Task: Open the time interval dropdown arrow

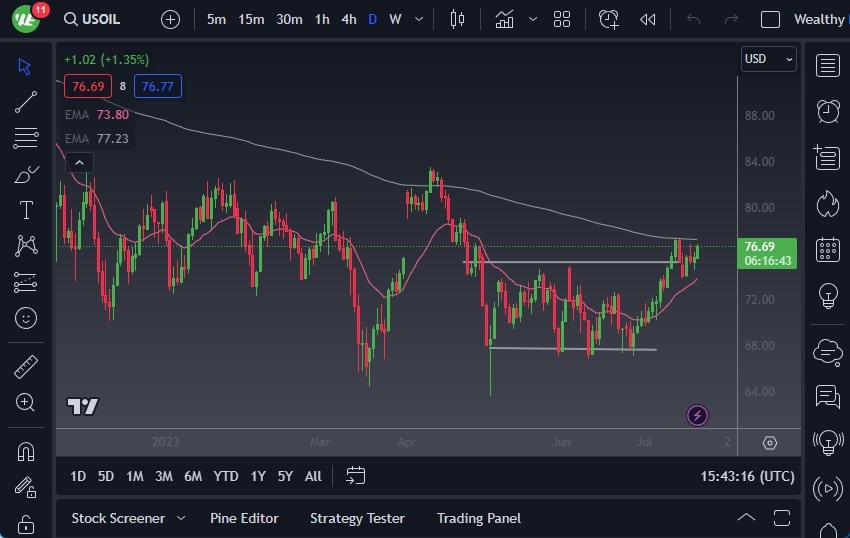Action: point(418,19)
